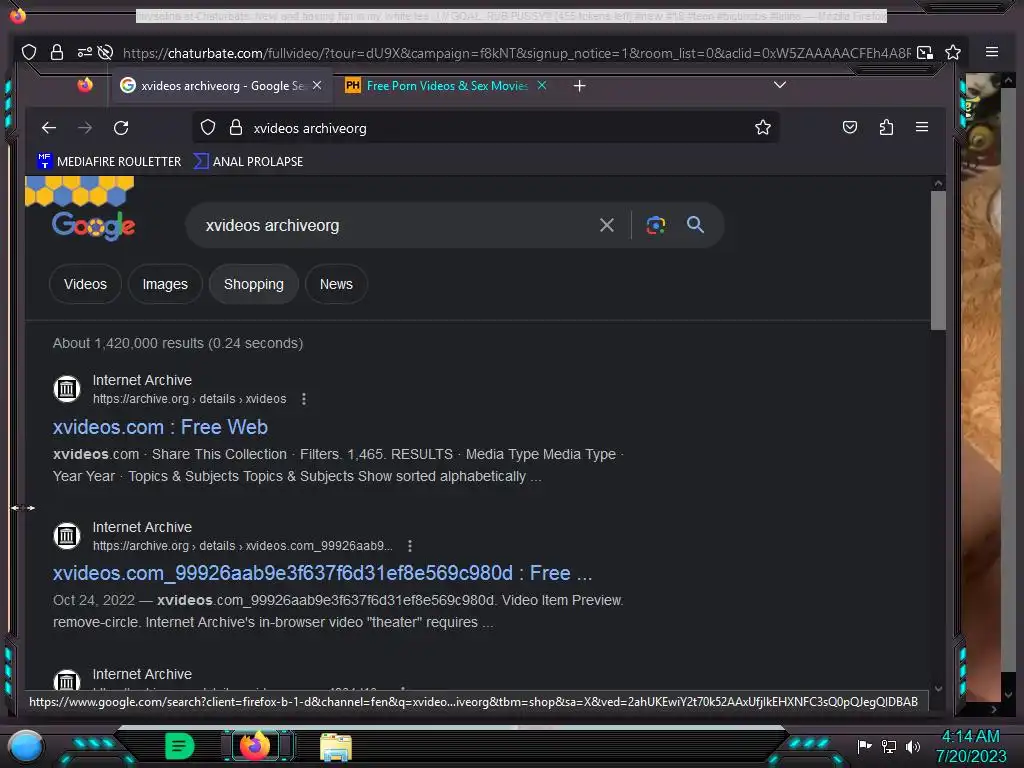Open options dots for first archive.org result
This screenshot has width=1024, height=768.
[x=304, y=399]
